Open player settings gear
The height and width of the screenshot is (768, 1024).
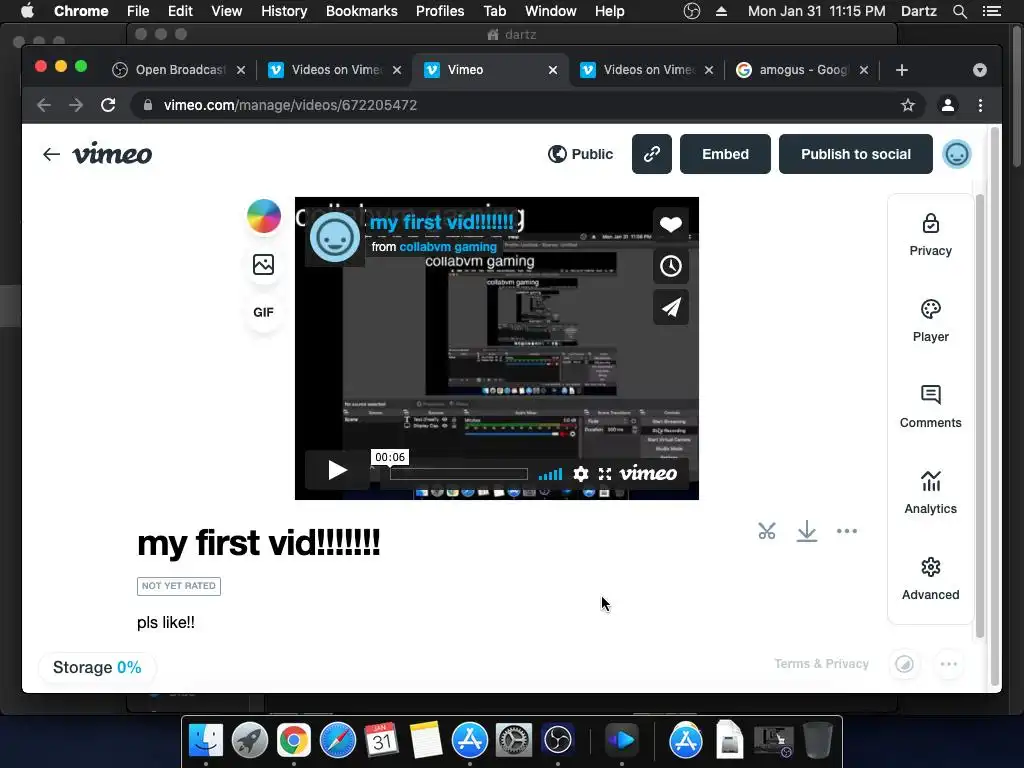pyautogui.click(x=581, y=473)
